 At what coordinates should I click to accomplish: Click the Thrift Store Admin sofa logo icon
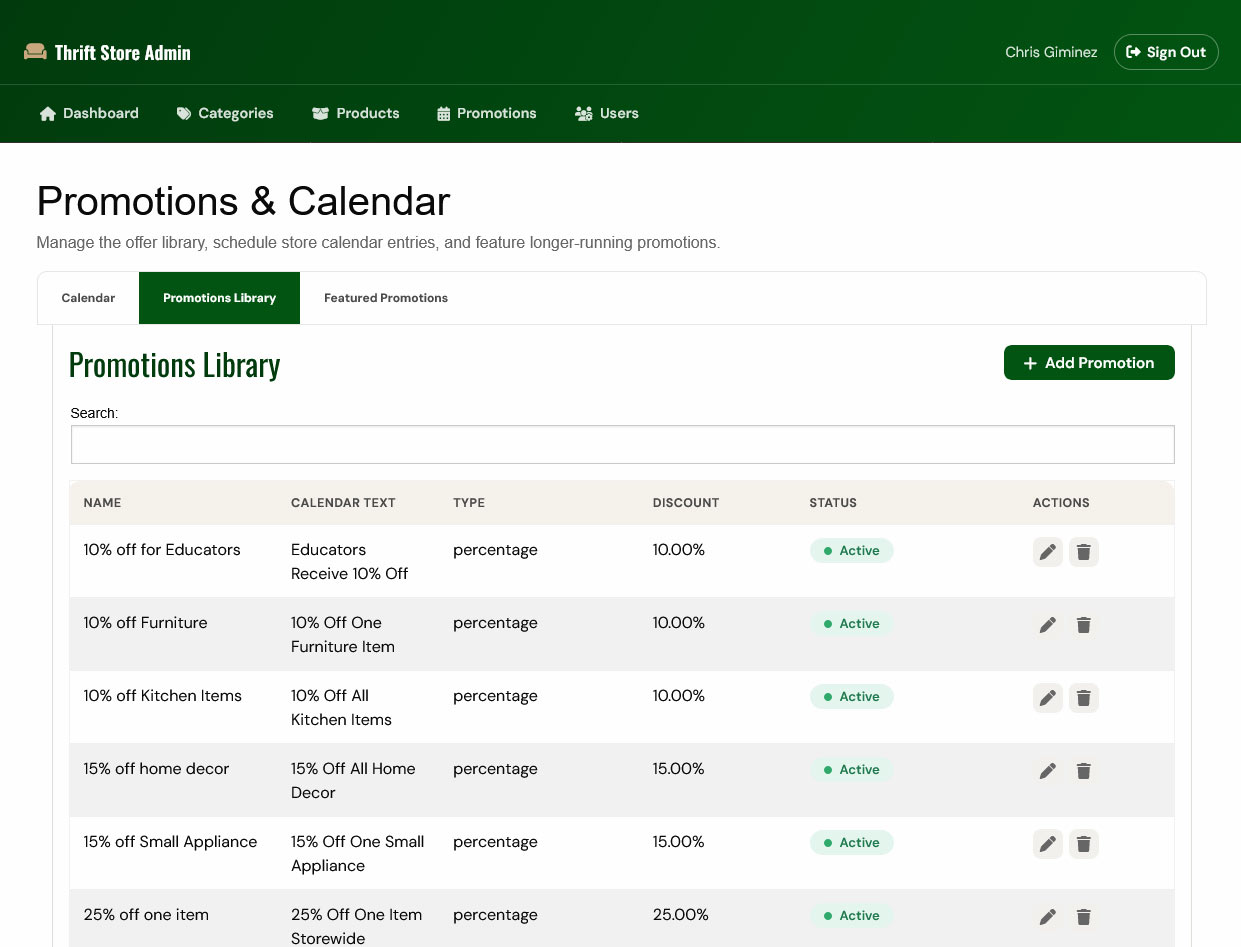35,52
